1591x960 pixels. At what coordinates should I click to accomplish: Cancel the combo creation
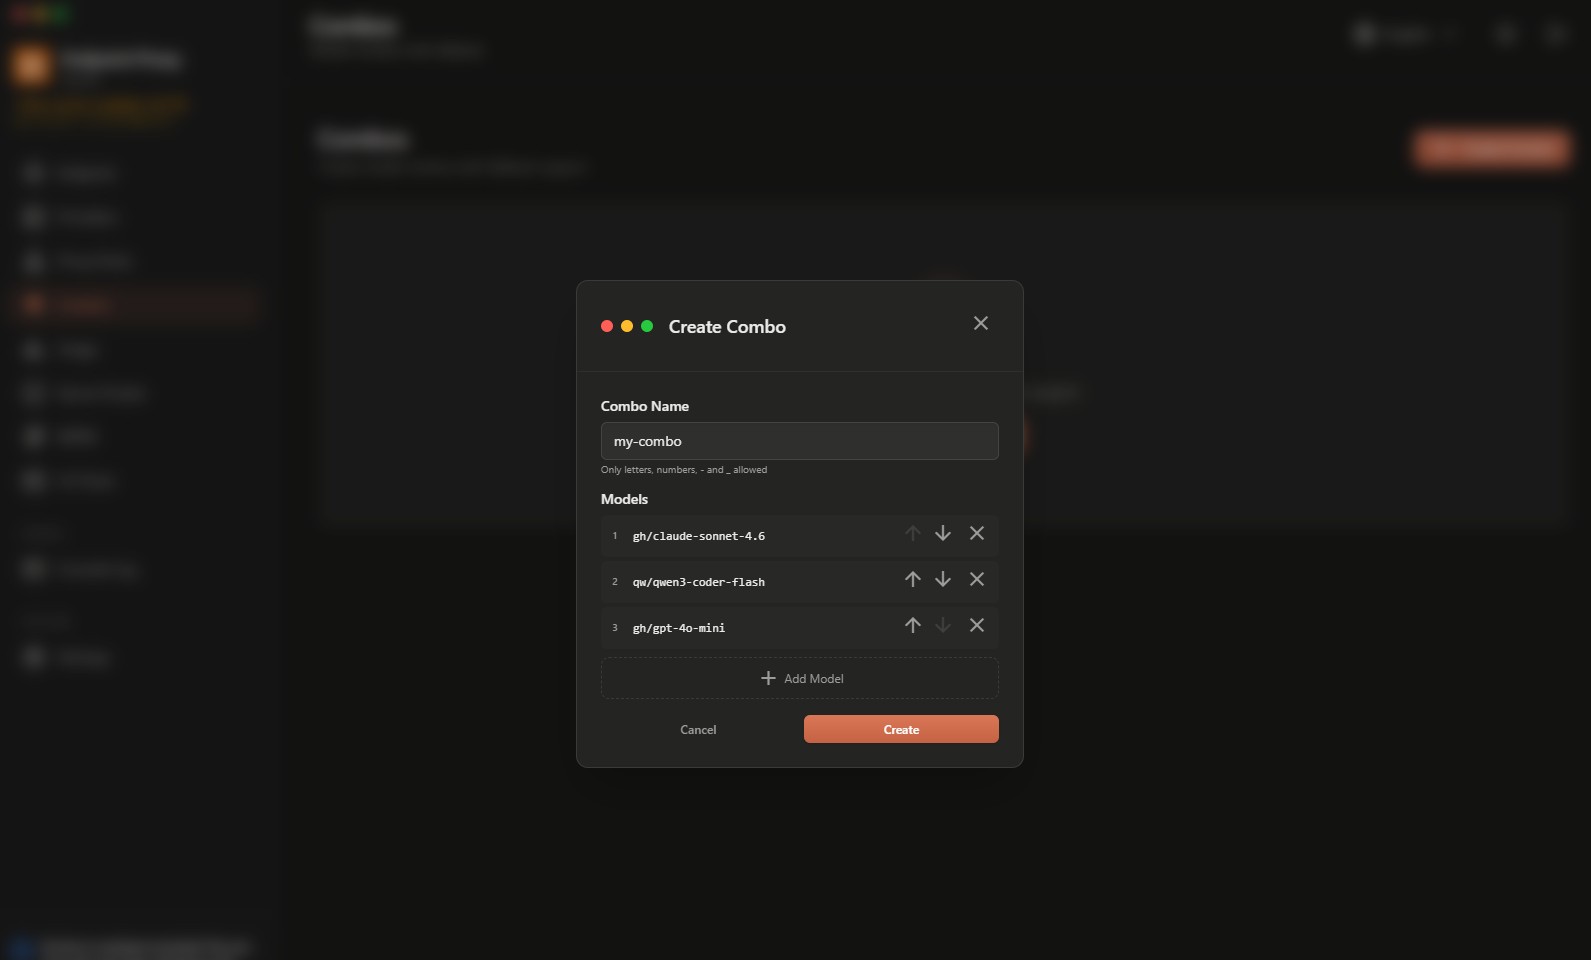coord(698,730)
